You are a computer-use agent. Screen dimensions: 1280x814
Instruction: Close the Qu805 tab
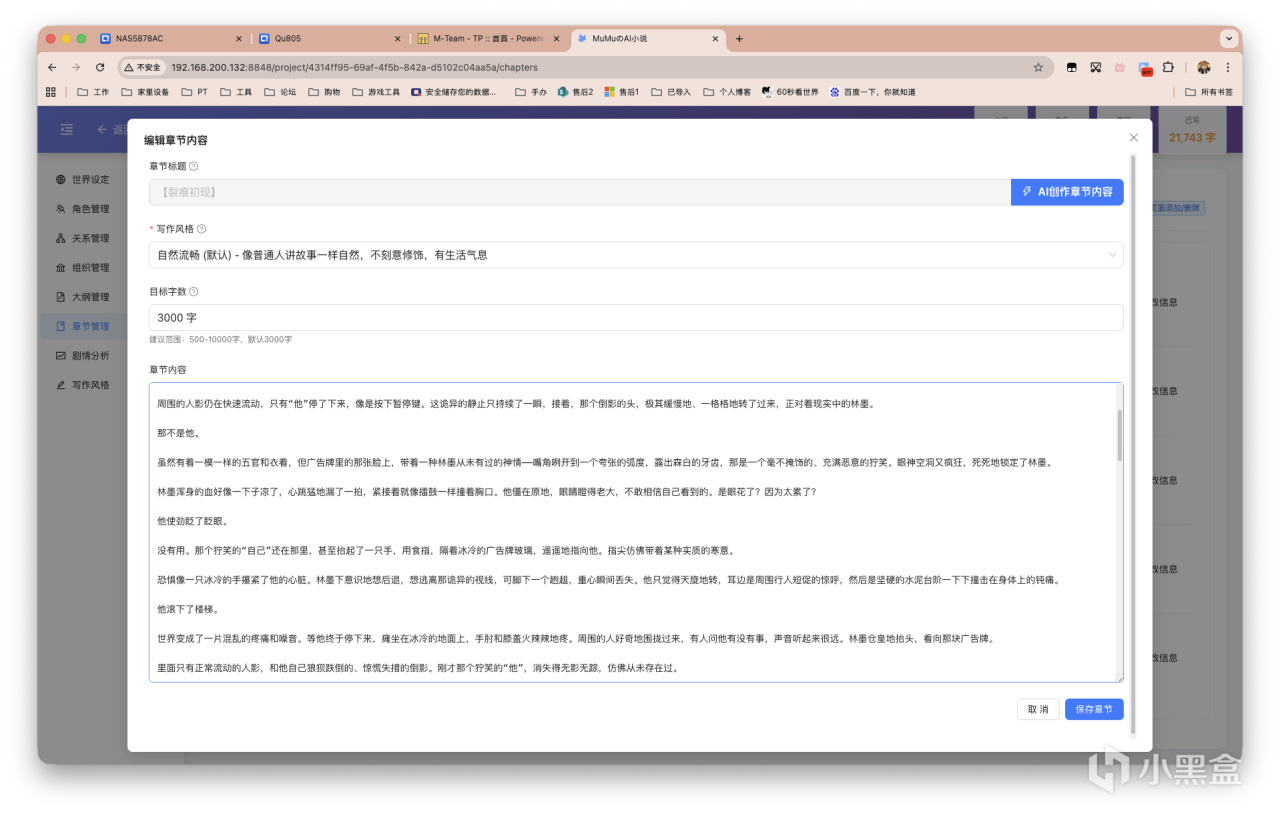click(397, 39)
